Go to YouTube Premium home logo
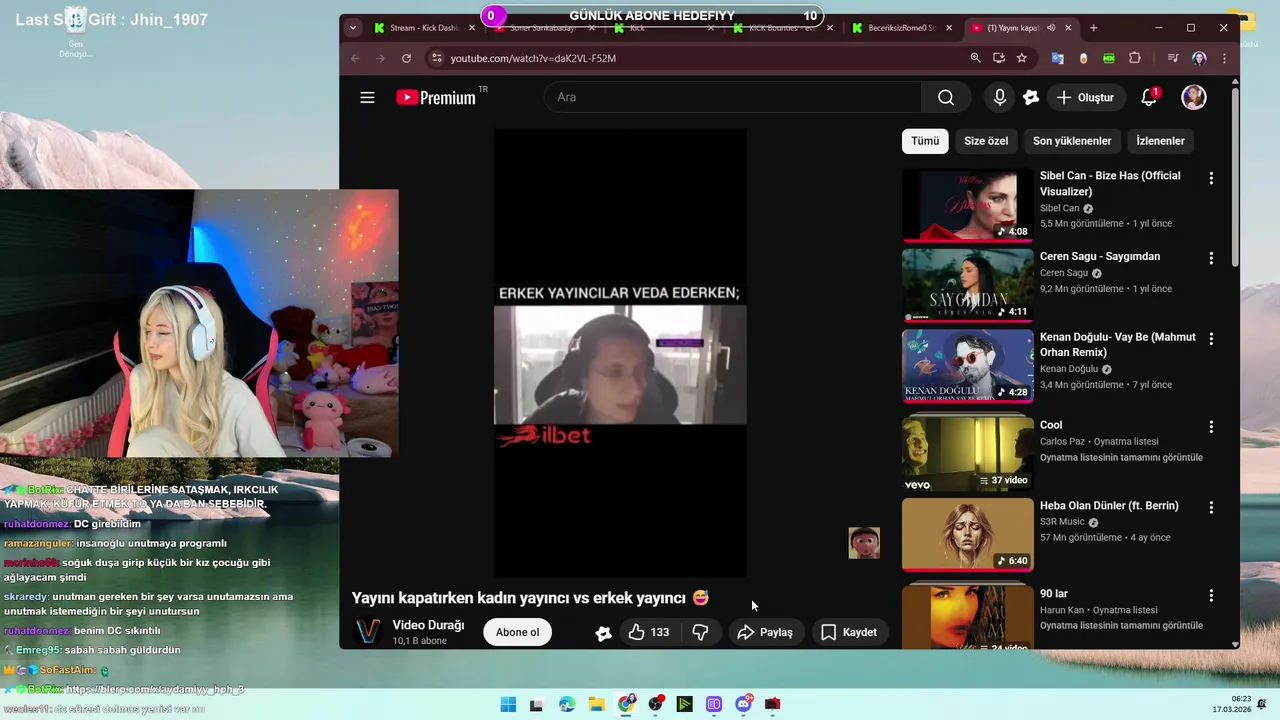 click(436, 97)
